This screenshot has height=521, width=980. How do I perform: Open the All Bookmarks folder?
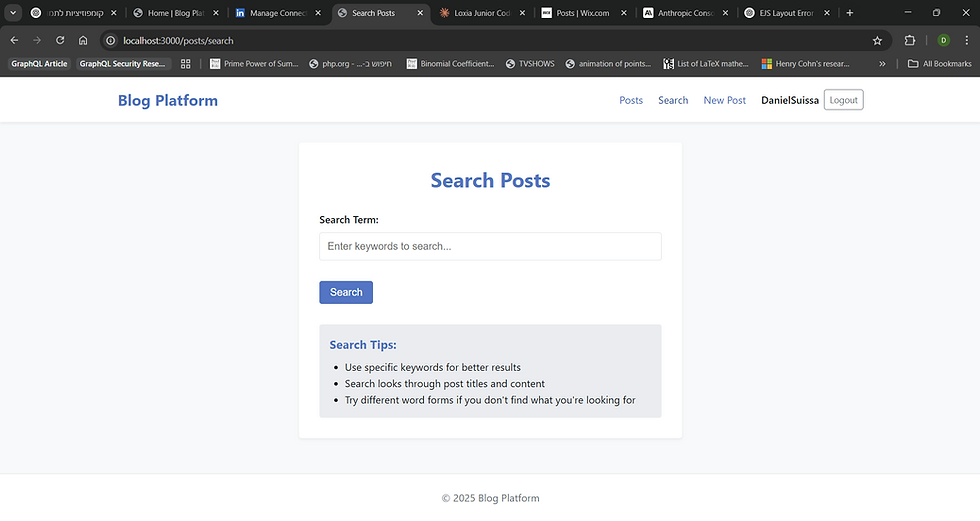tap(939, 64)
